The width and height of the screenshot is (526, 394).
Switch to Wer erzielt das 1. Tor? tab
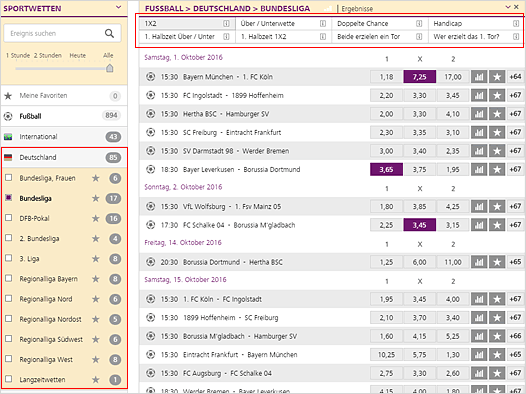pyautogui.click(x=476, y=37)
